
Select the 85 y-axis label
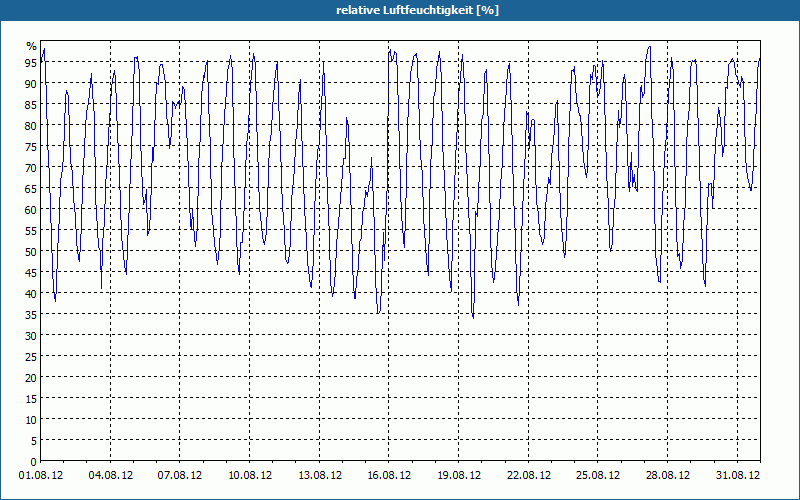pyautogui.click(x=31, y=104)
